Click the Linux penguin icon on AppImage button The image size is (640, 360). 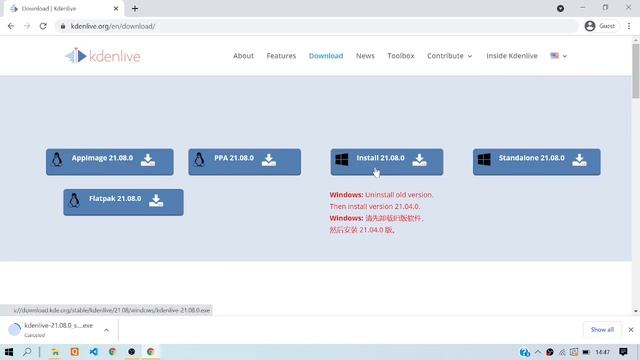(x=57, y=160)
